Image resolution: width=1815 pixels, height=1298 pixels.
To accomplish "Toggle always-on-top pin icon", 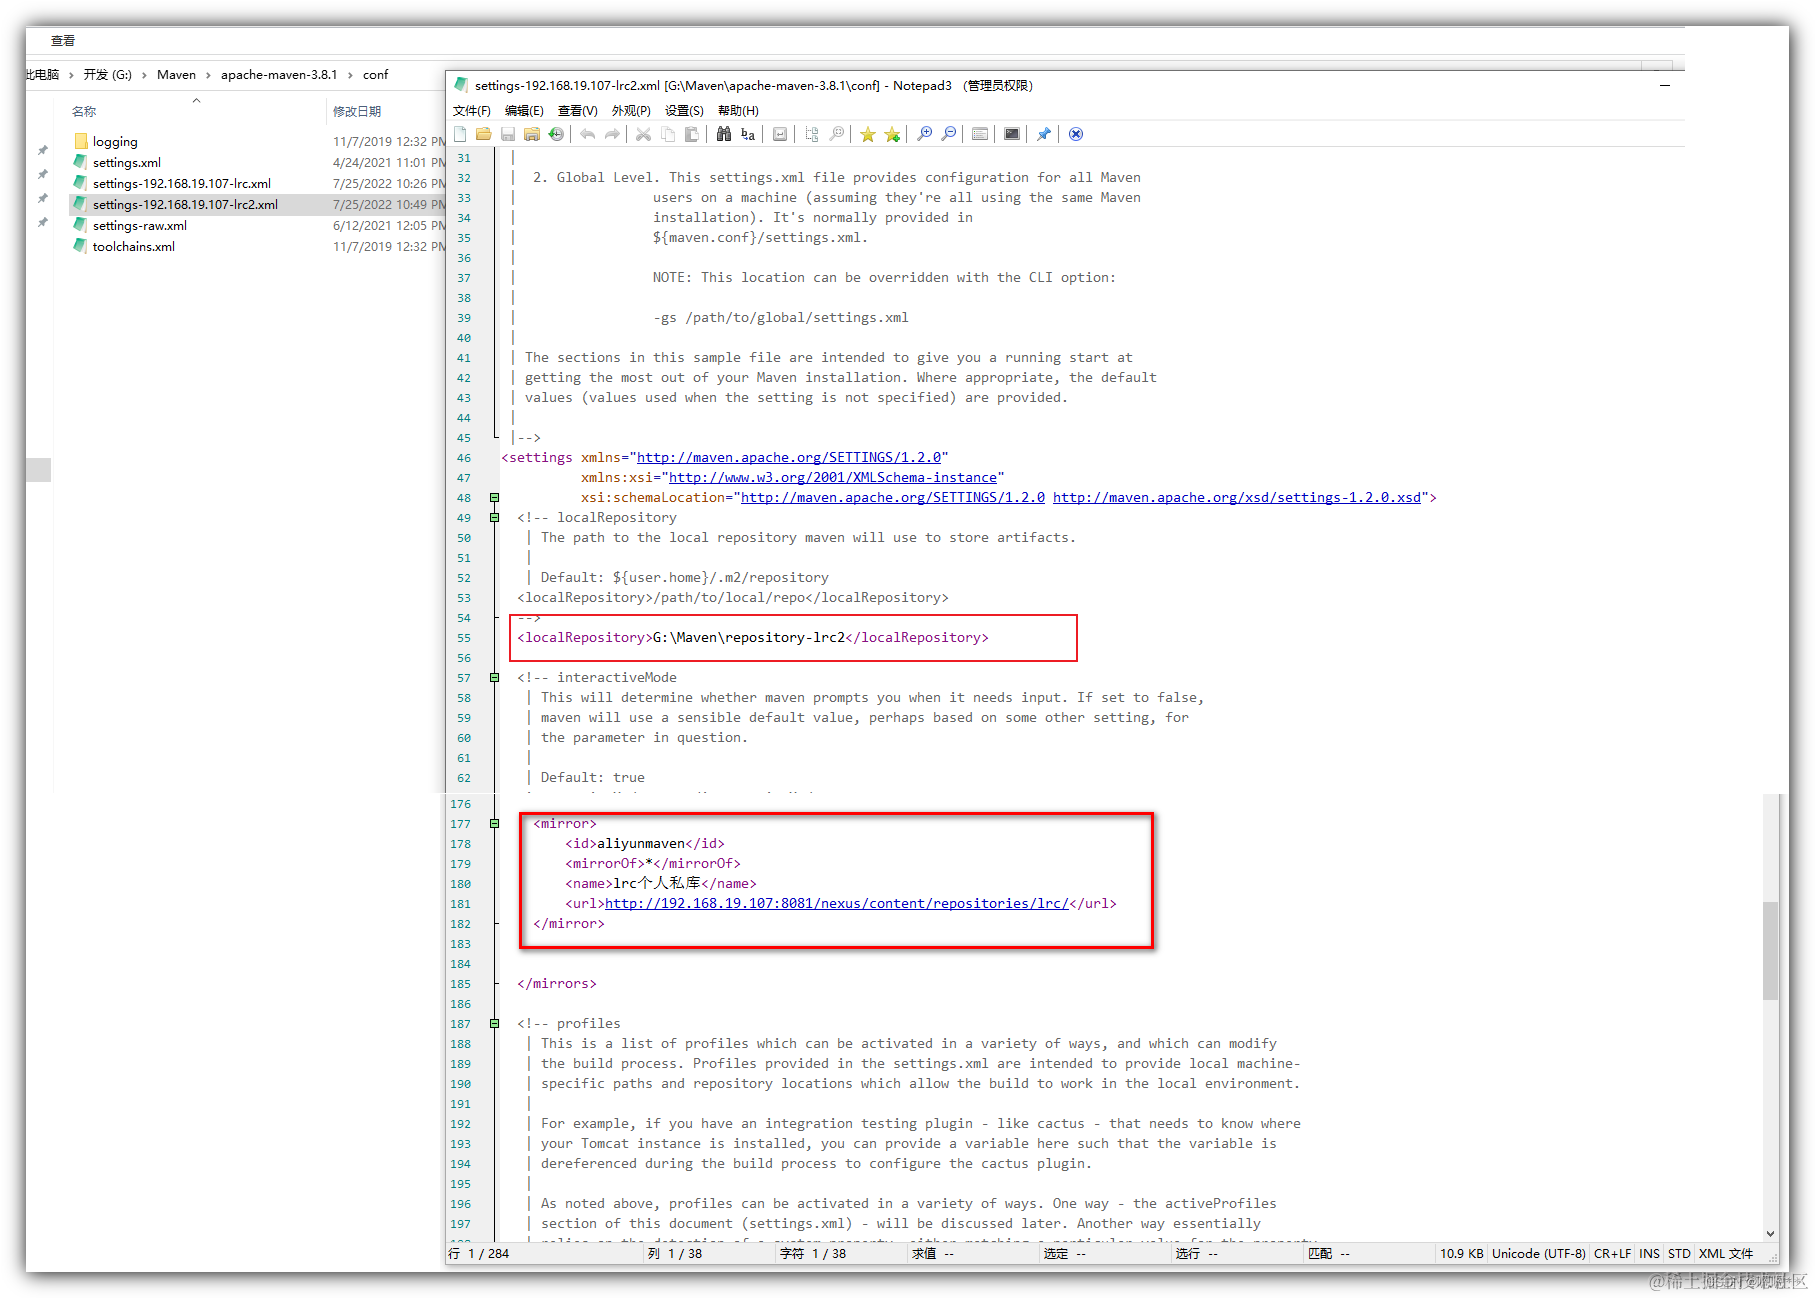I will point(1044,134).
